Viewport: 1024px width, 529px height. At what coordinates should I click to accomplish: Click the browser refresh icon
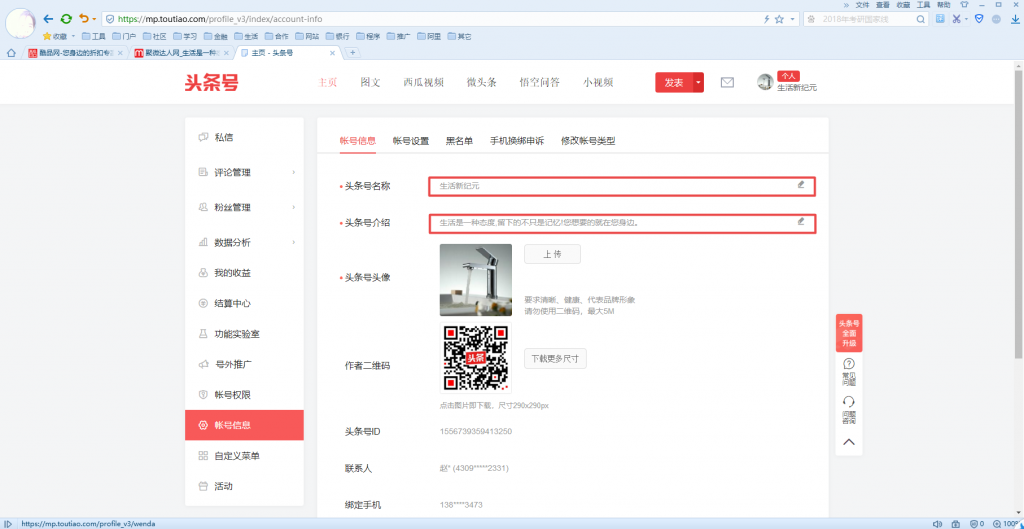(66, 19)
